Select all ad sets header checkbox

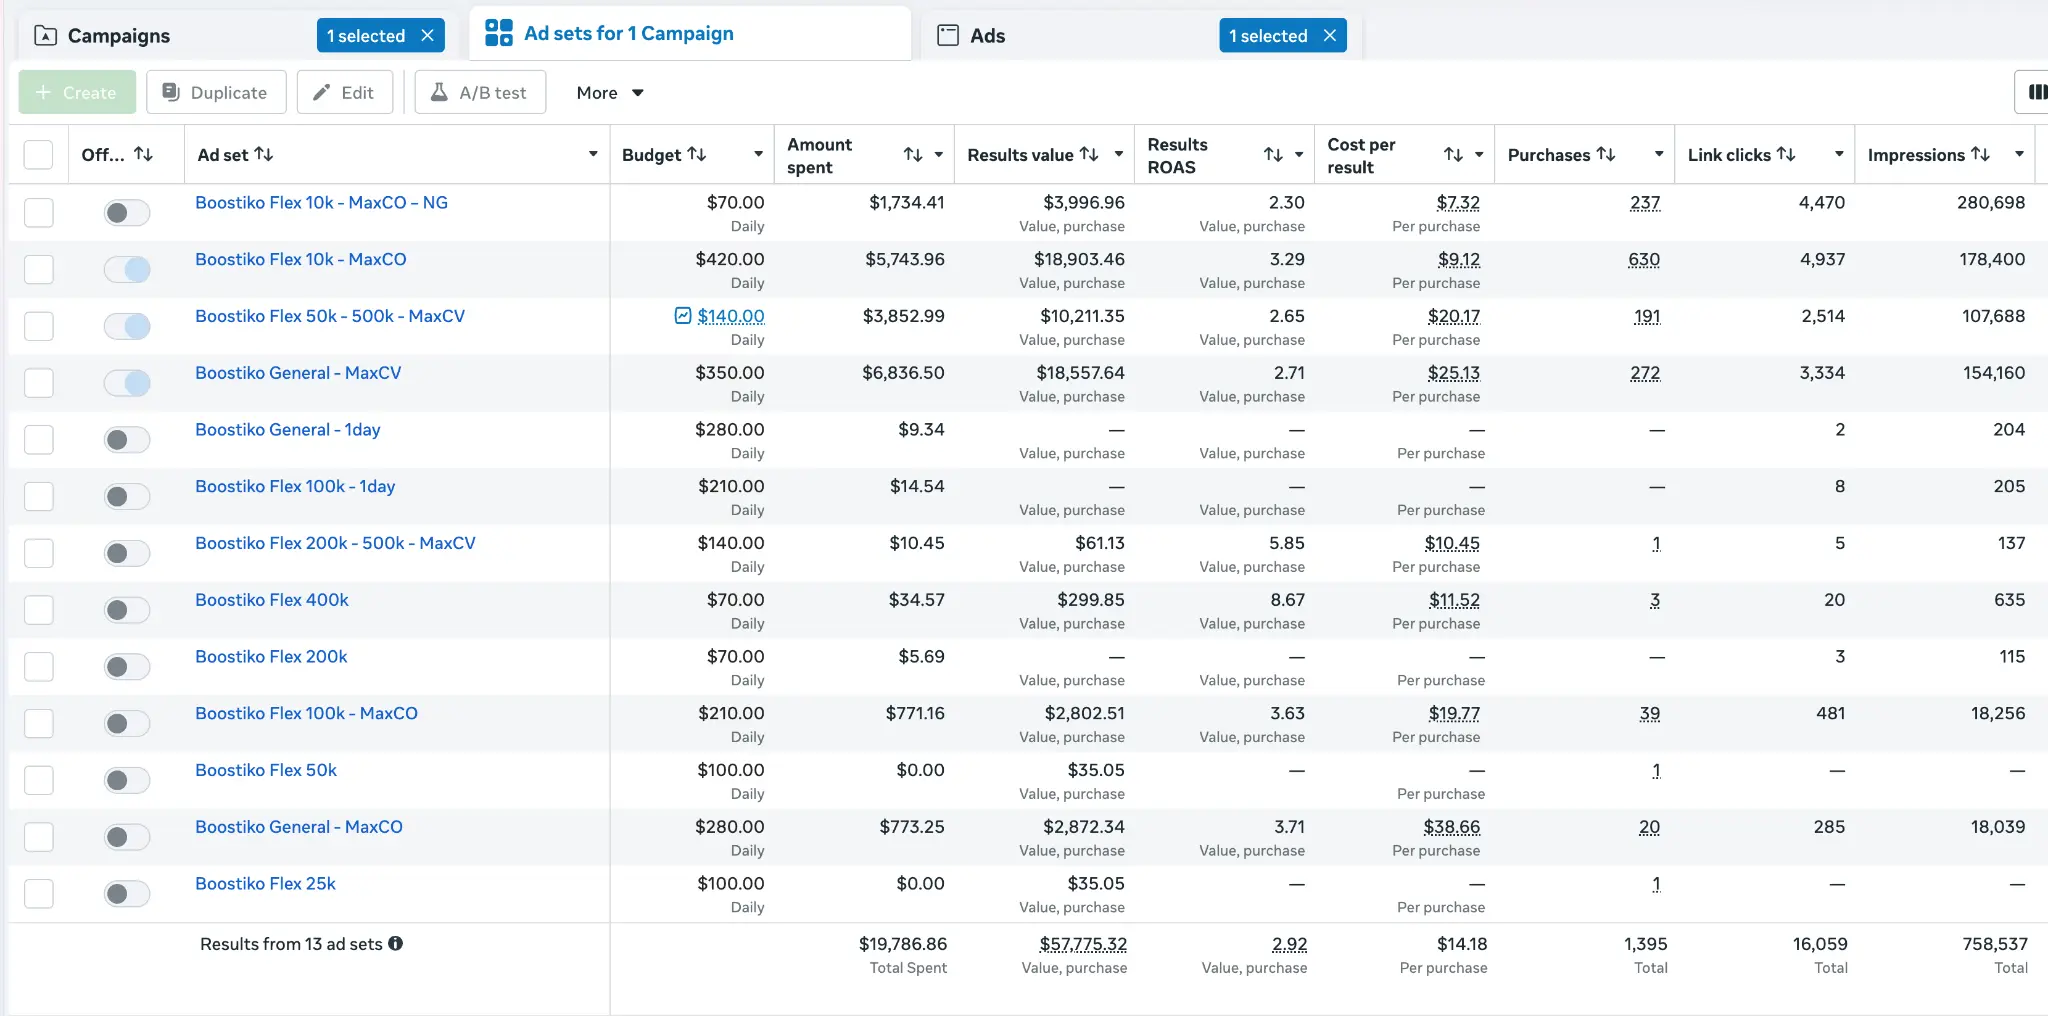(x=38, y=154)
